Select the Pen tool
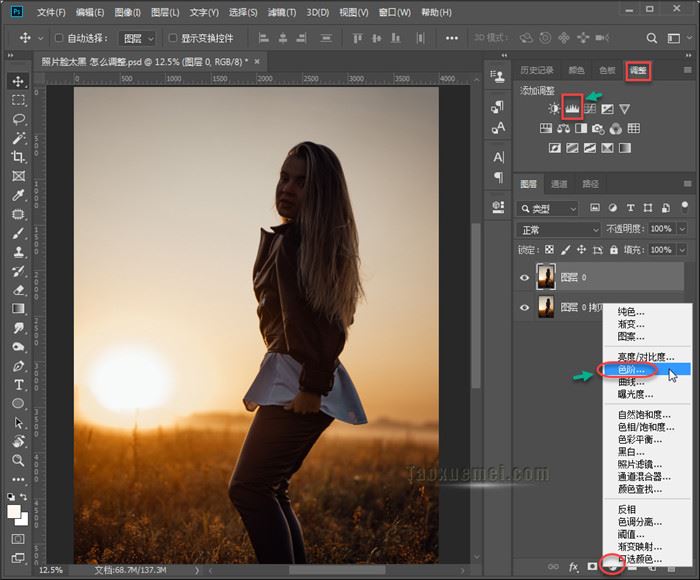The height and width of the screenshot is (580, 700). (x=18, y=366)
